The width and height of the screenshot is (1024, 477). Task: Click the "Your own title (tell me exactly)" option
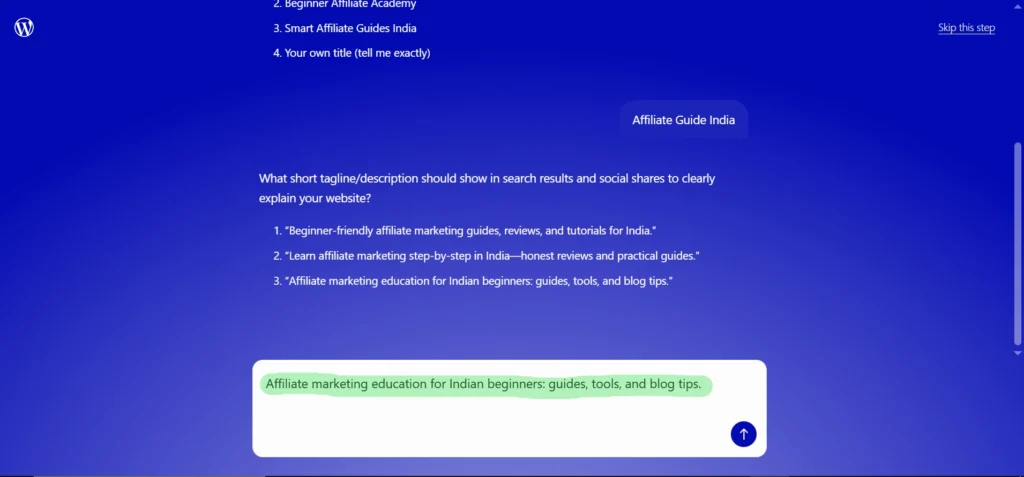tap(357, 53)
